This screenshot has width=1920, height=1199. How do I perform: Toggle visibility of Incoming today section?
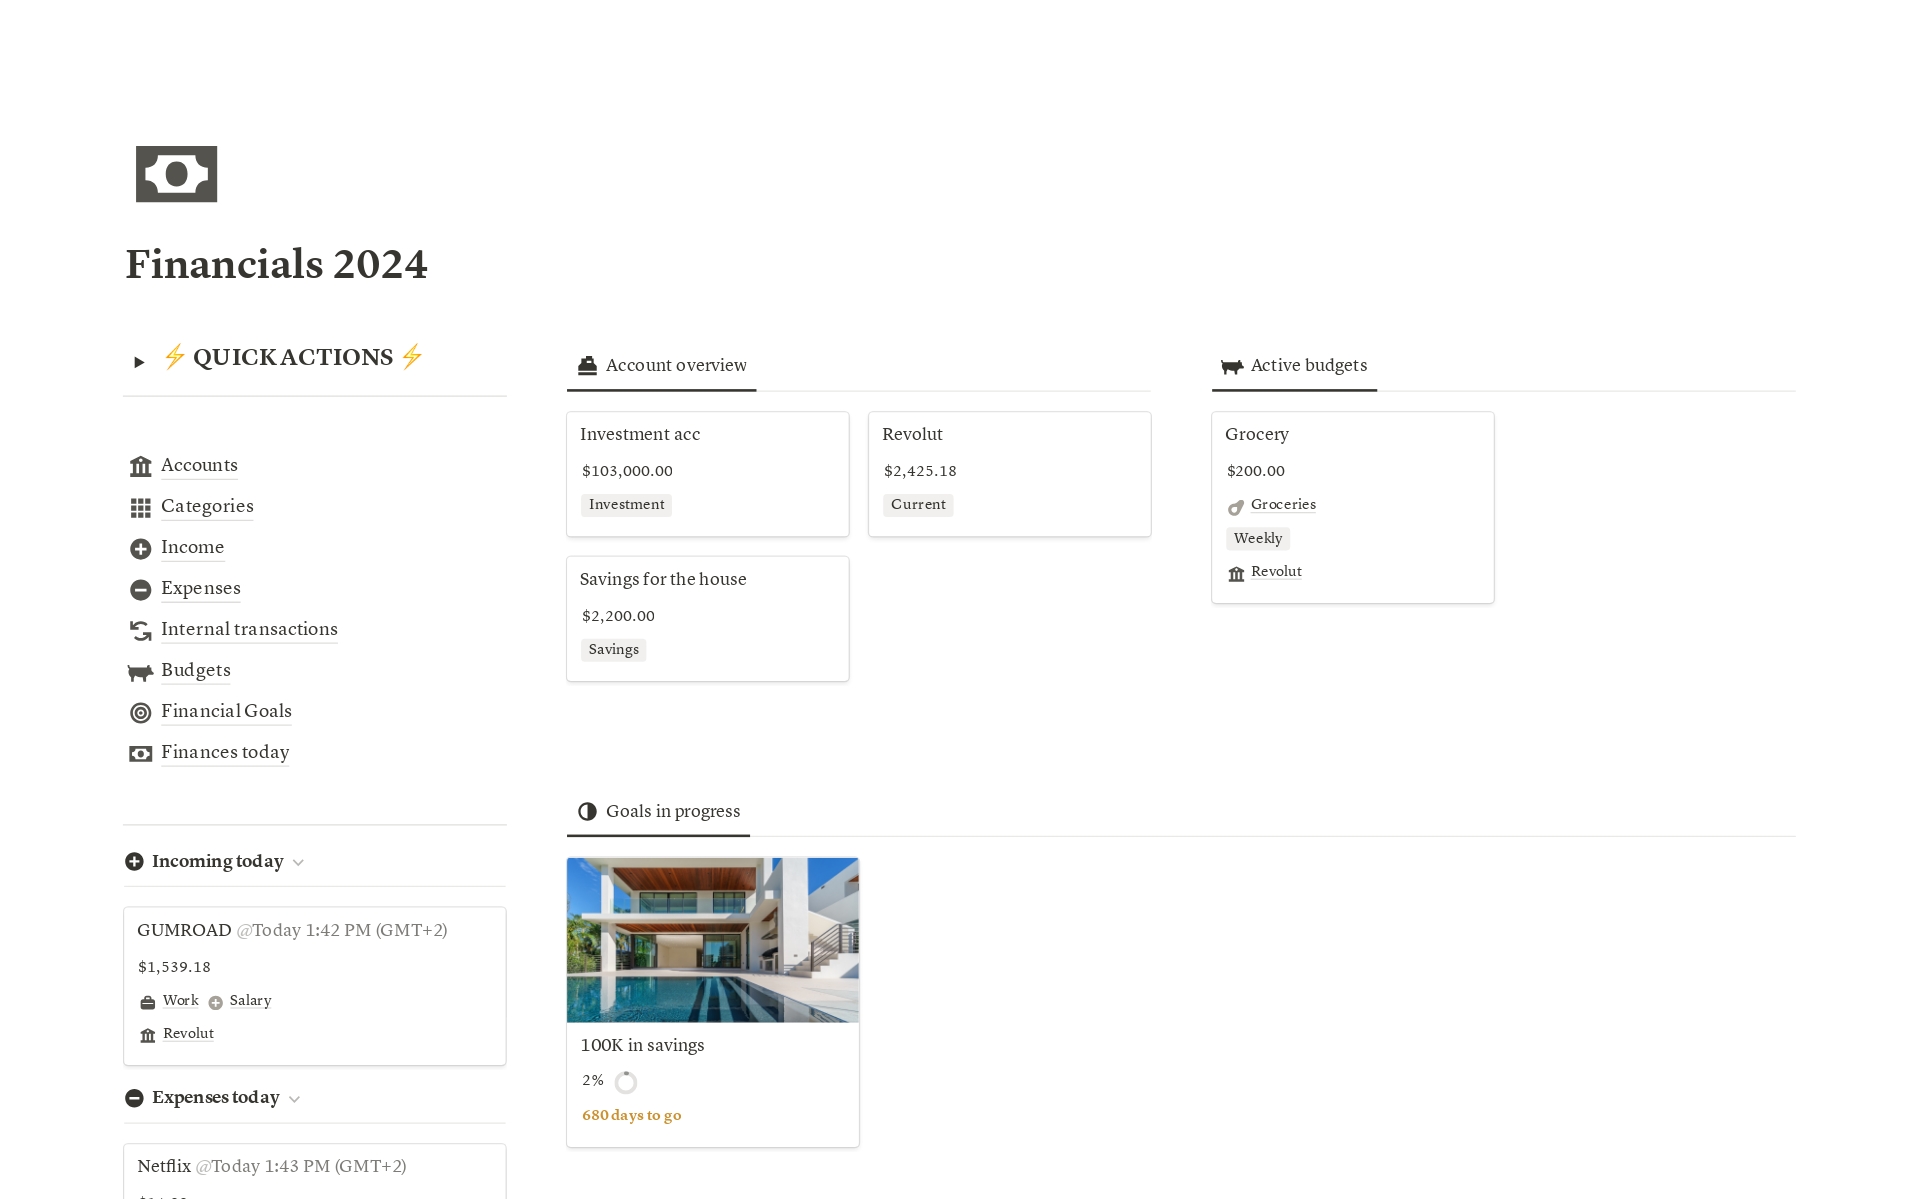click(x=298, y=862)
